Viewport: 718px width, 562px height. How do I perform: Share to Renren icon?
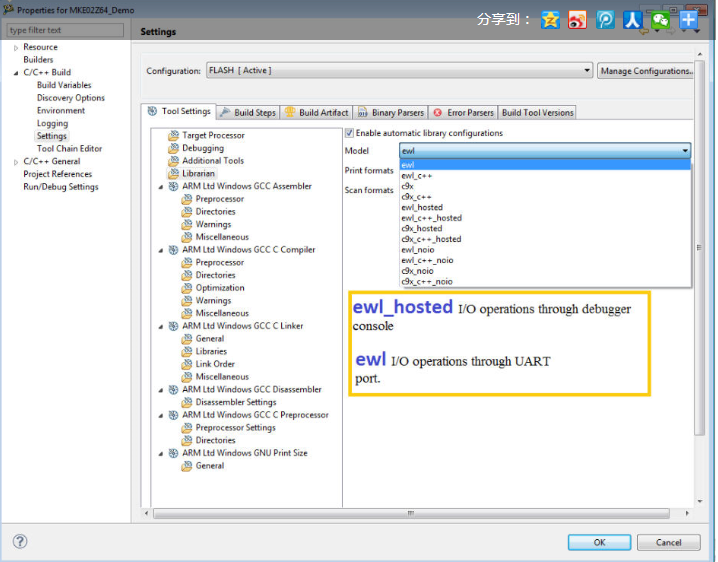point(632,20)
